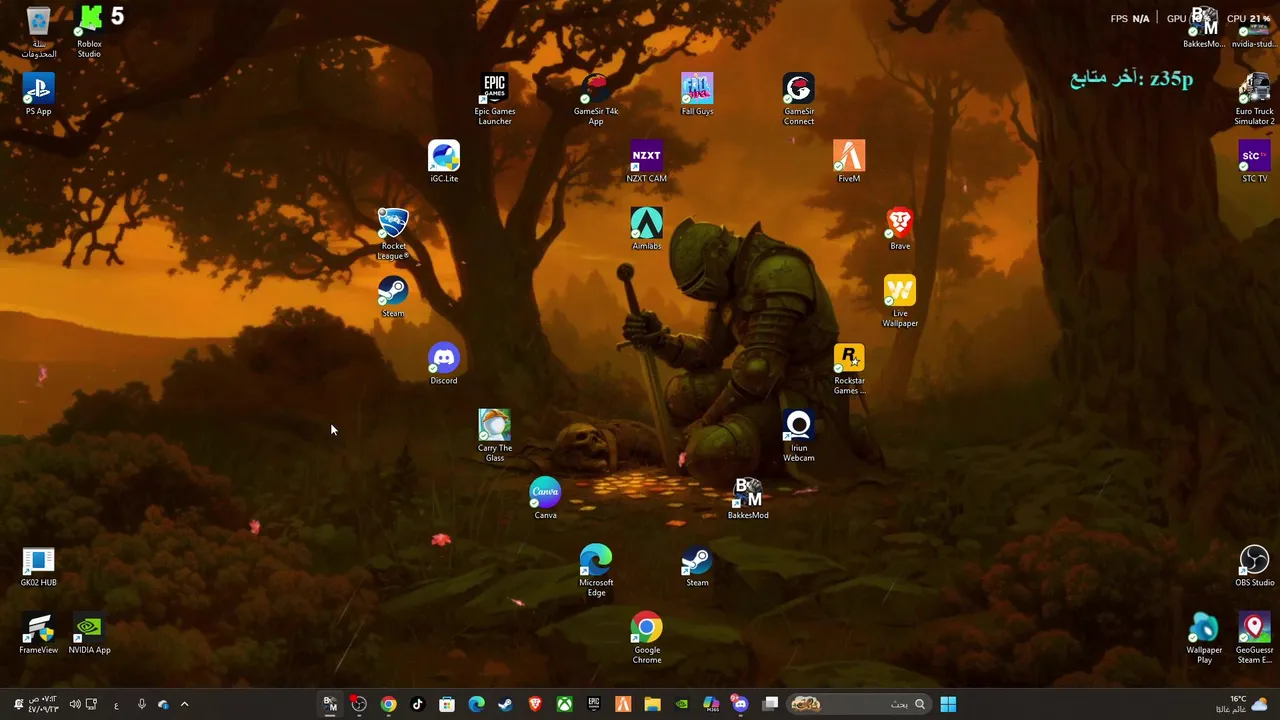Click the microphone tray icon

pos(141,704)
